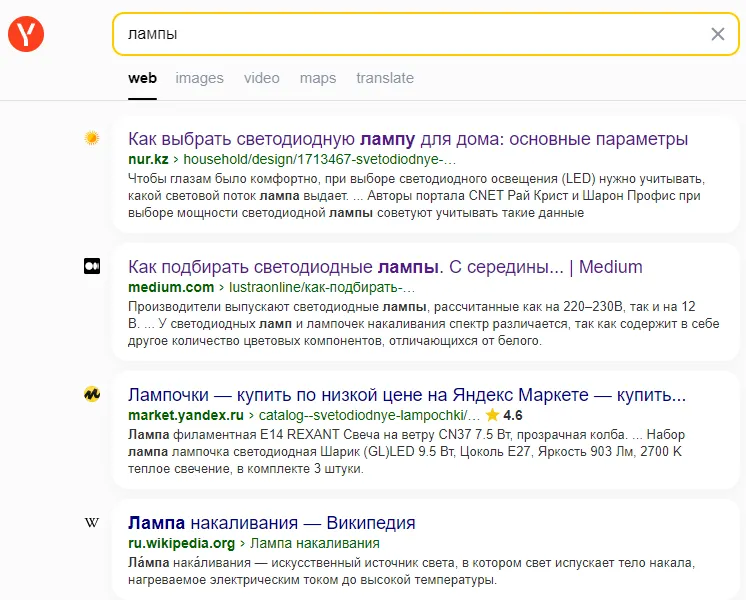Open 'Лампочки — купить по низкой цене' result
This screenshot has height=600, width=746.
tap(407, 394)
